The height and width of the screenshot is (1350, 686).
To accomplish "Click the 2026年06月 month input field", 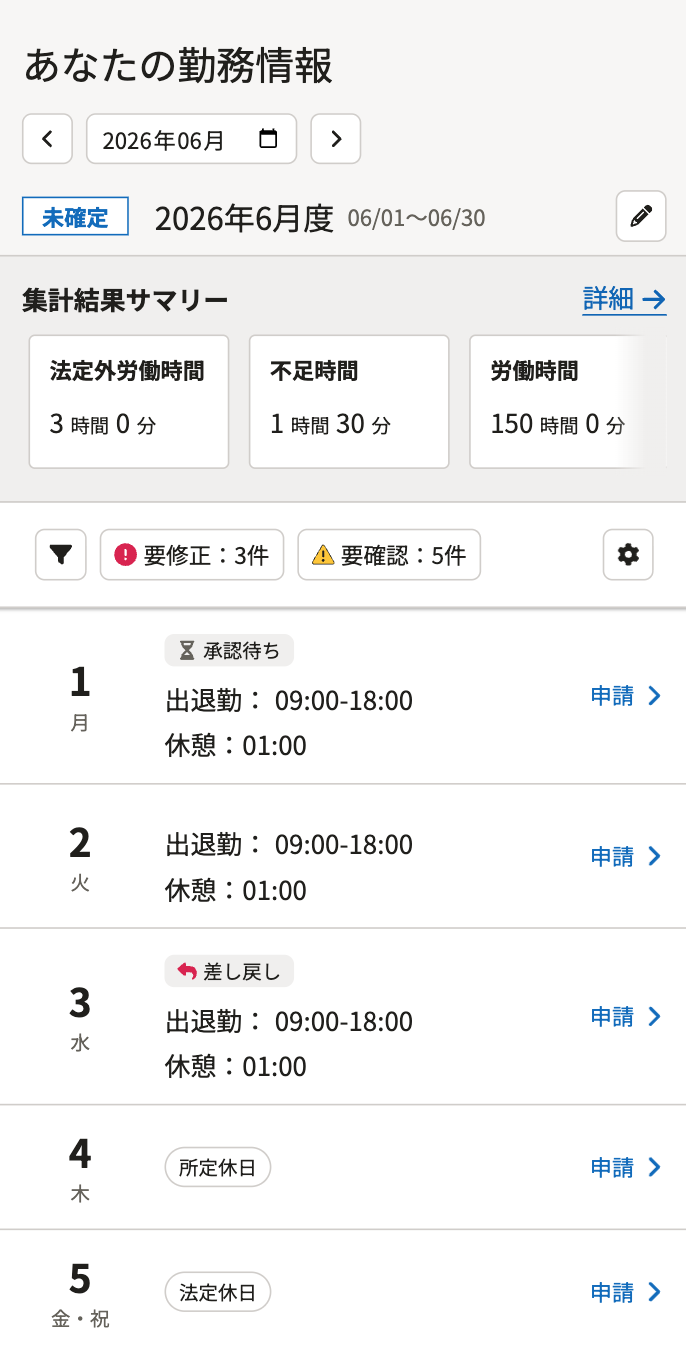I will [x=192, y=139].
